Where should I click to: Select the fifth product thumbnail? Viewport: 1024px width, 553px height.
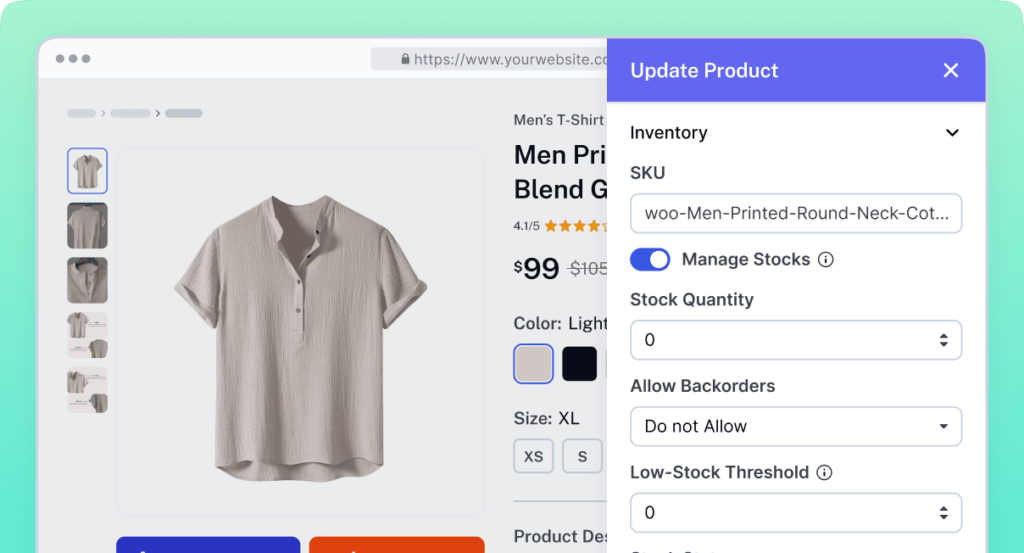click(x=87, y=390)
